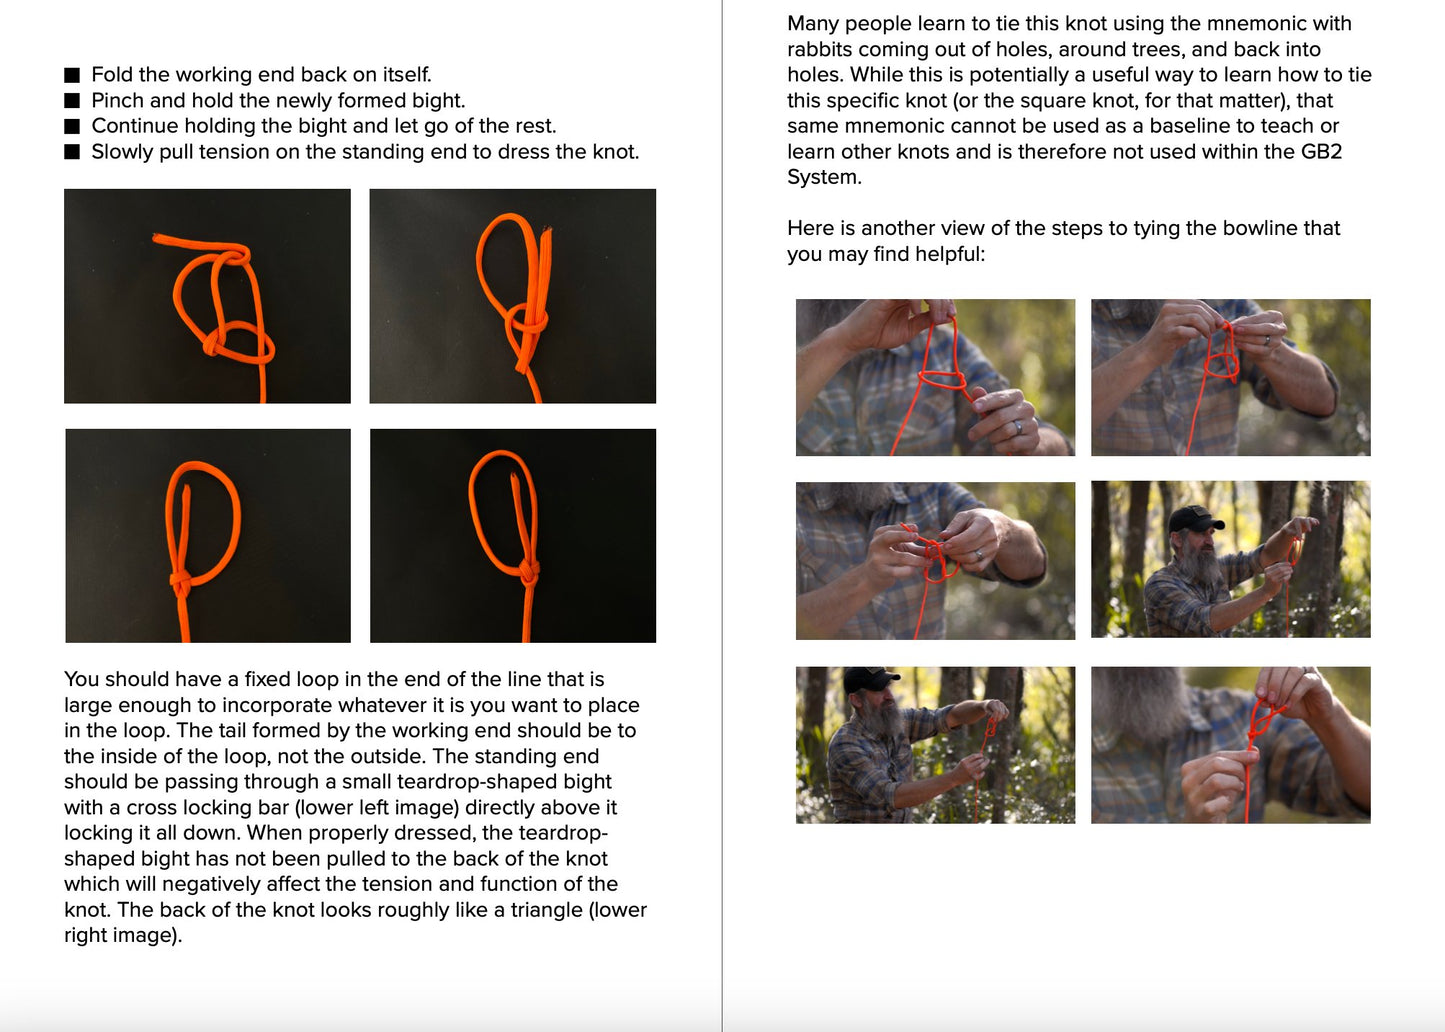Select the top-right orange rope loop photo
This screenshot has height=1032, width=1445.
tap(513, 296)
